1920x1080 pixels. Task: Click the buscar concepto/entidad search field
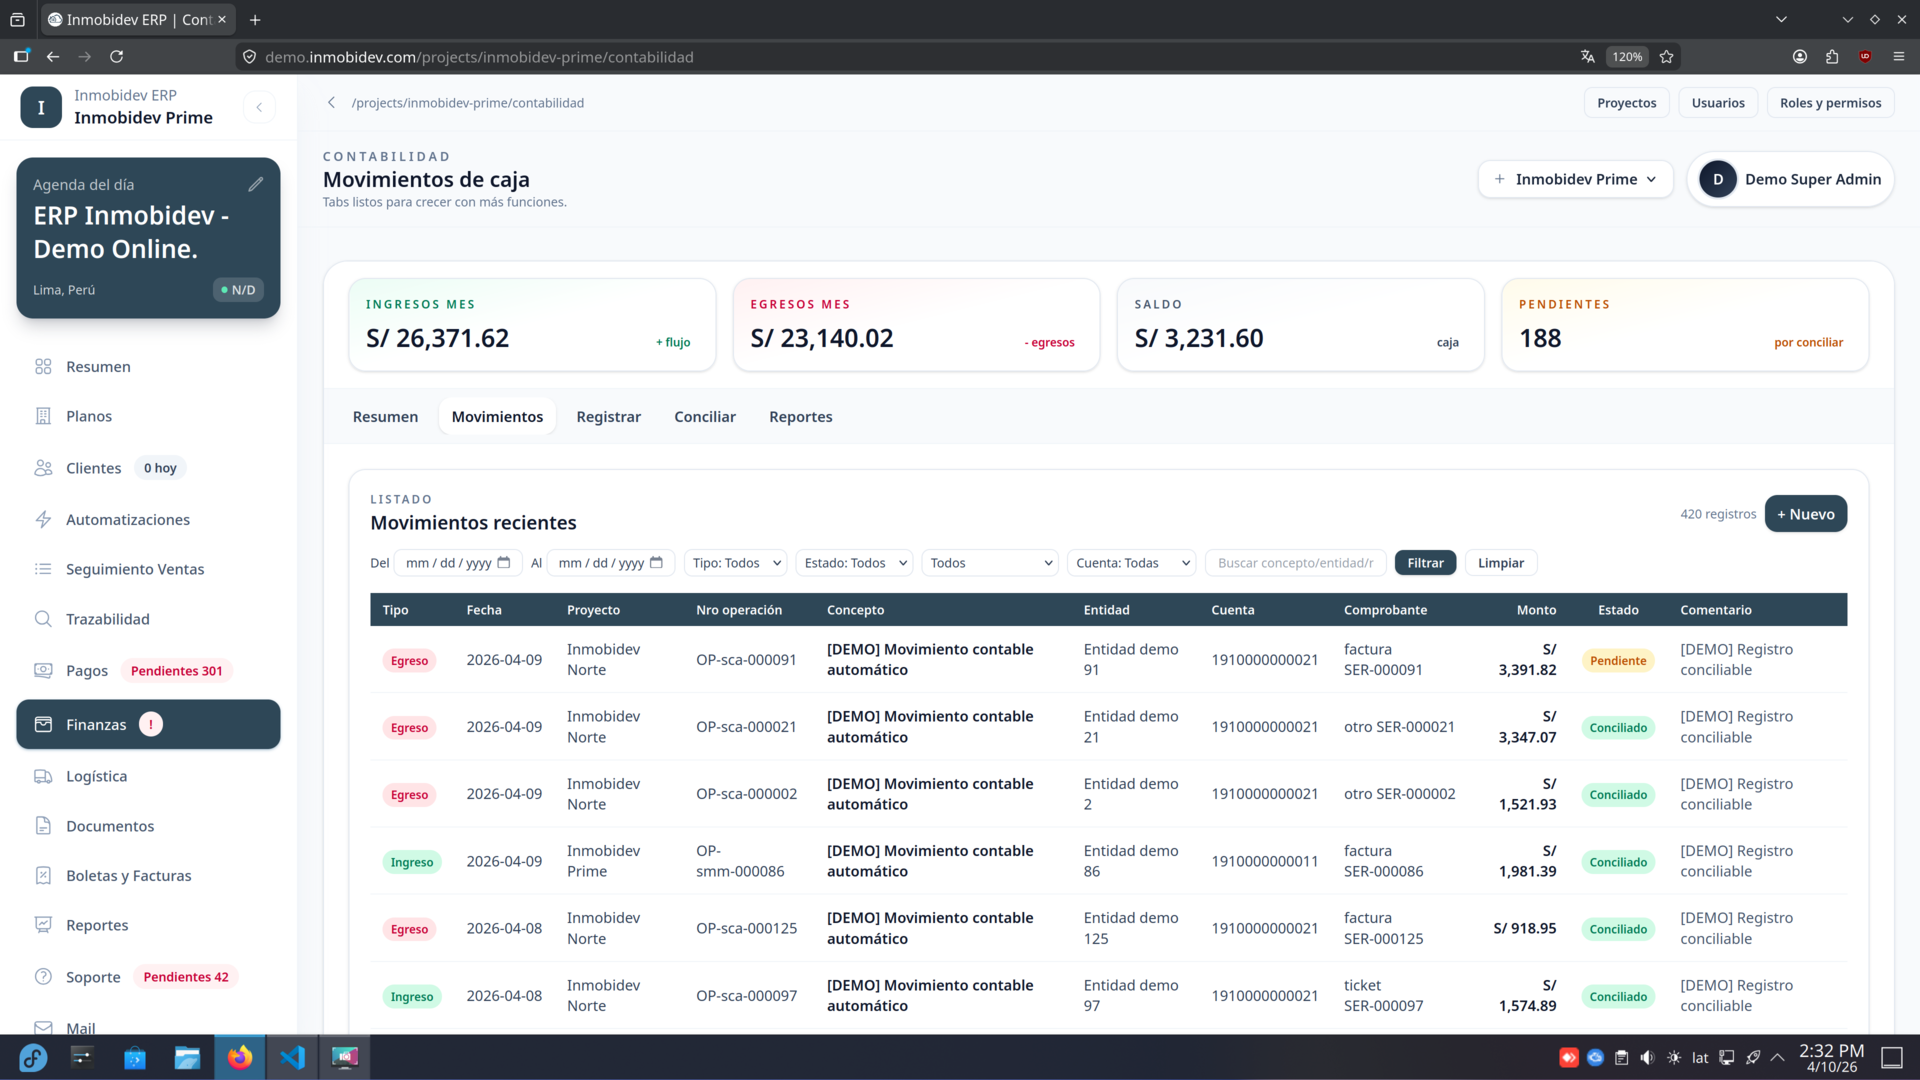(x=1294, y=562)
